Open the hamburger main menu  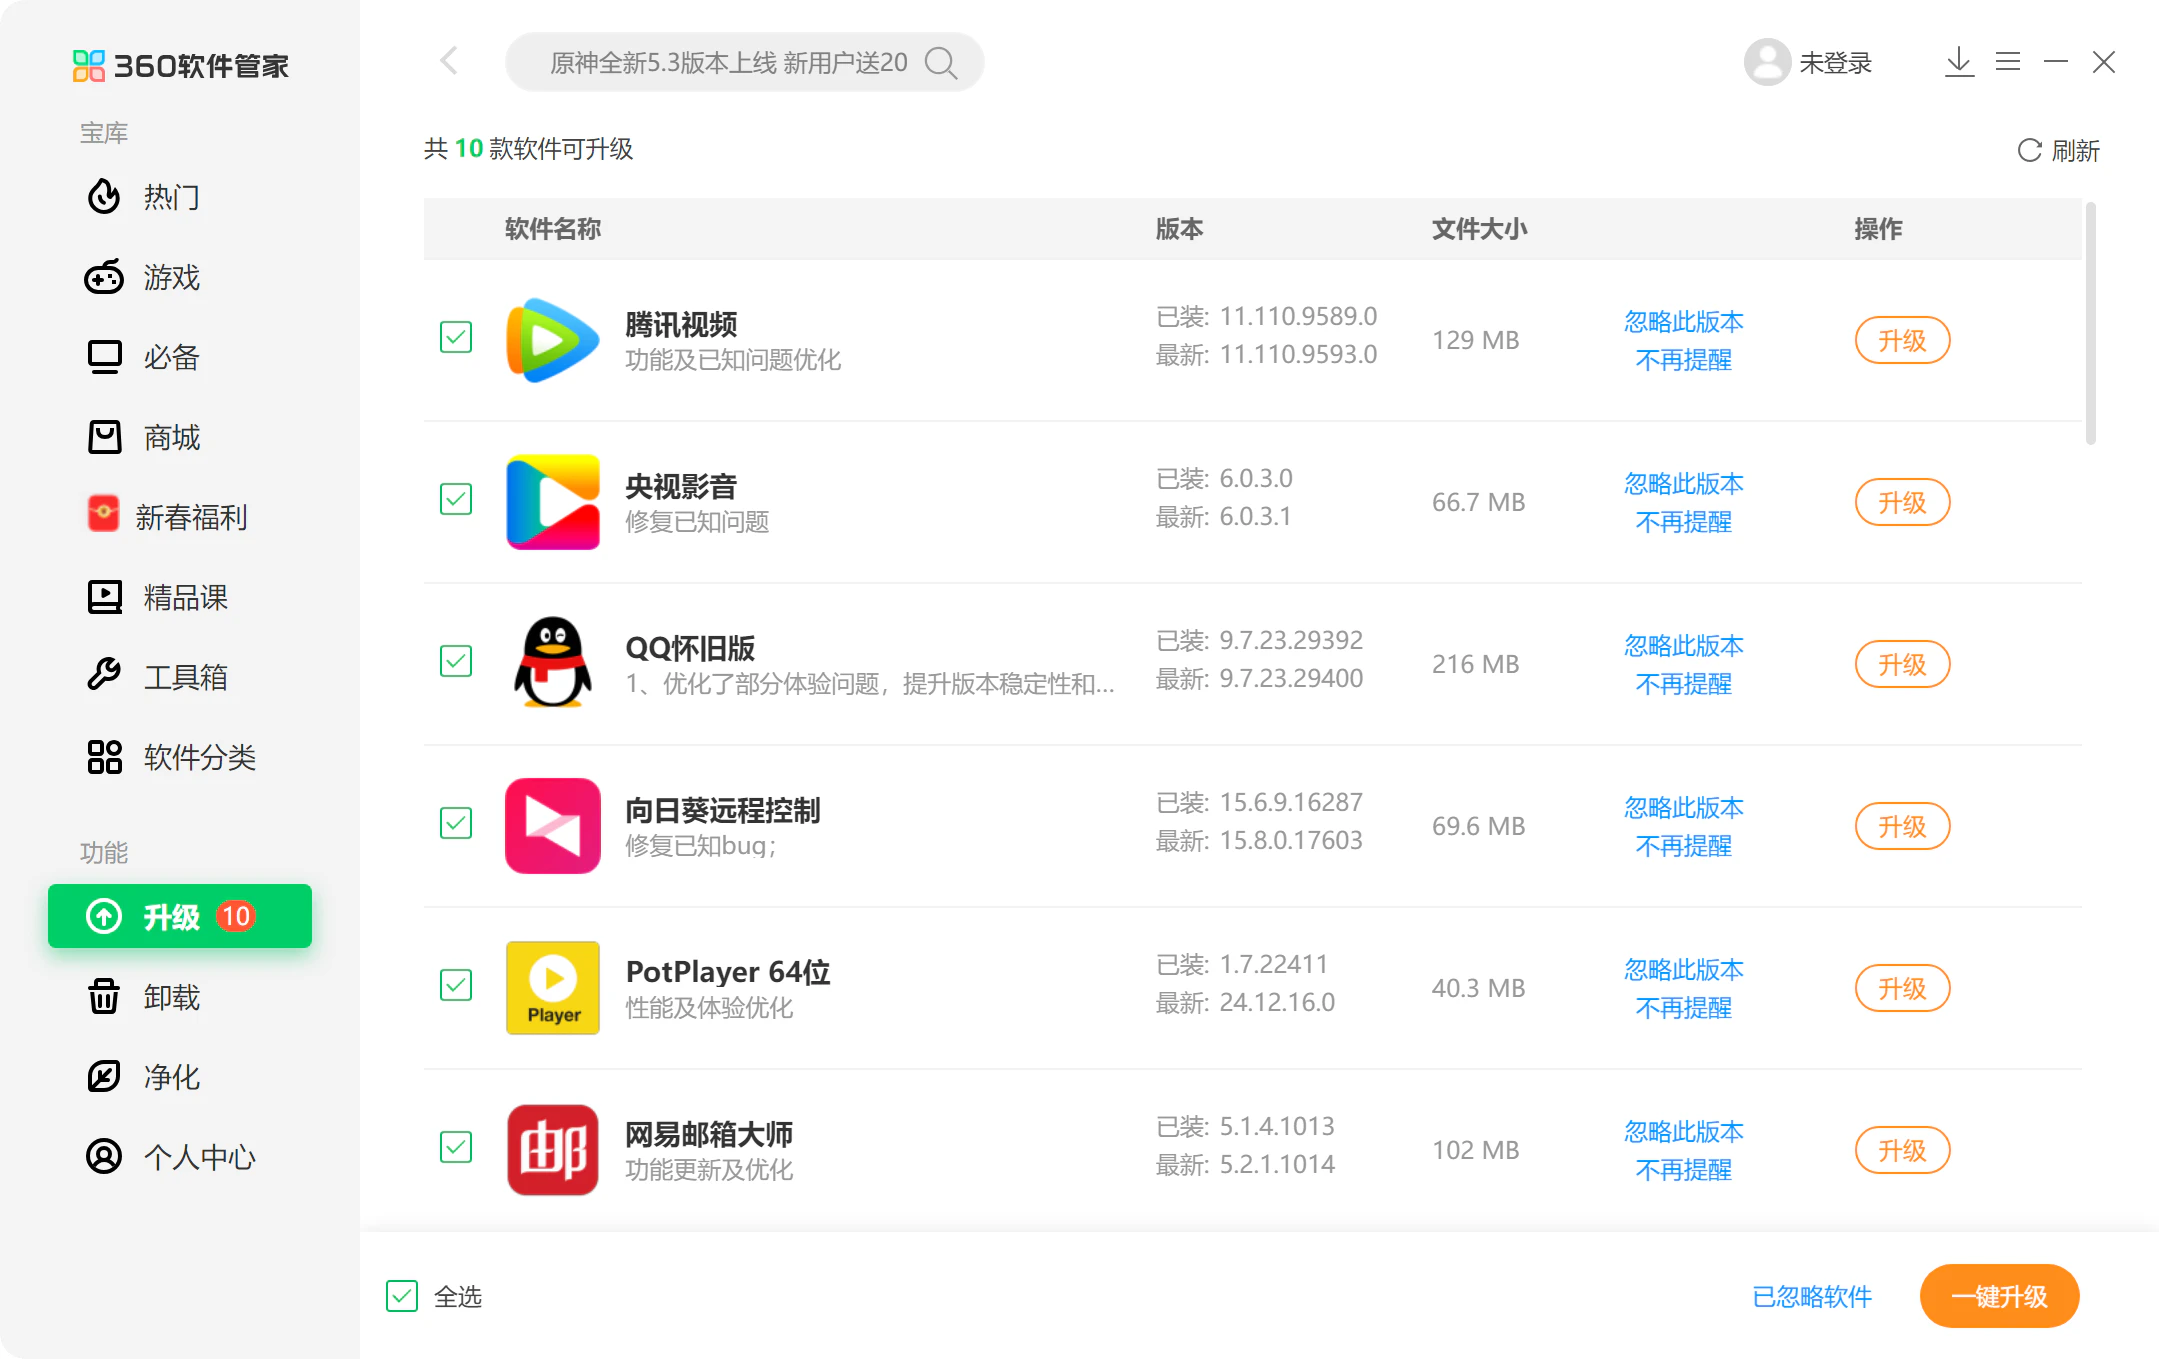tap(2007, 63)
